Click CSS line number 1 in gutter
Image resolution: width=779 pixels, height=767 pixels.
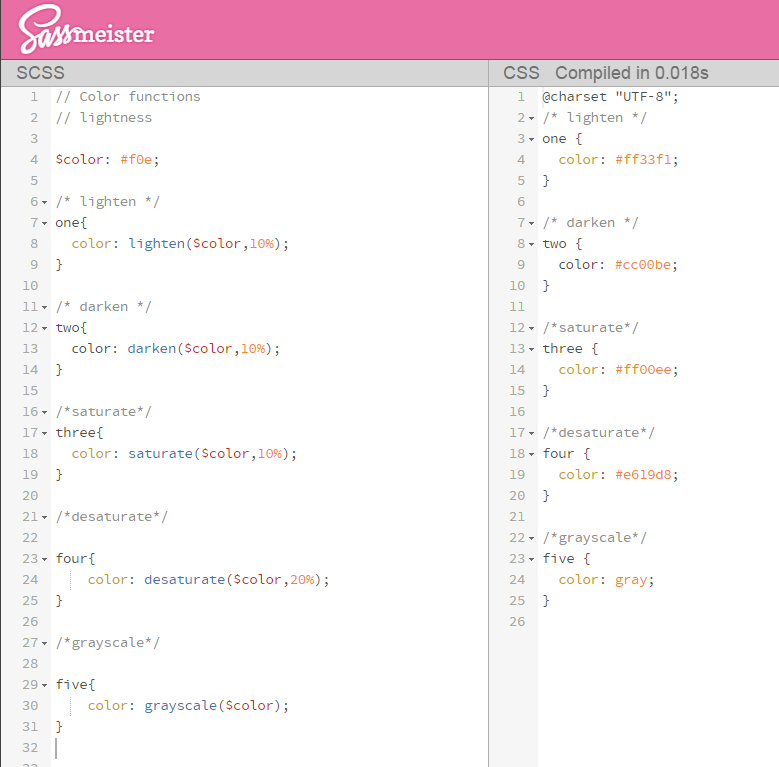(521, 96)
